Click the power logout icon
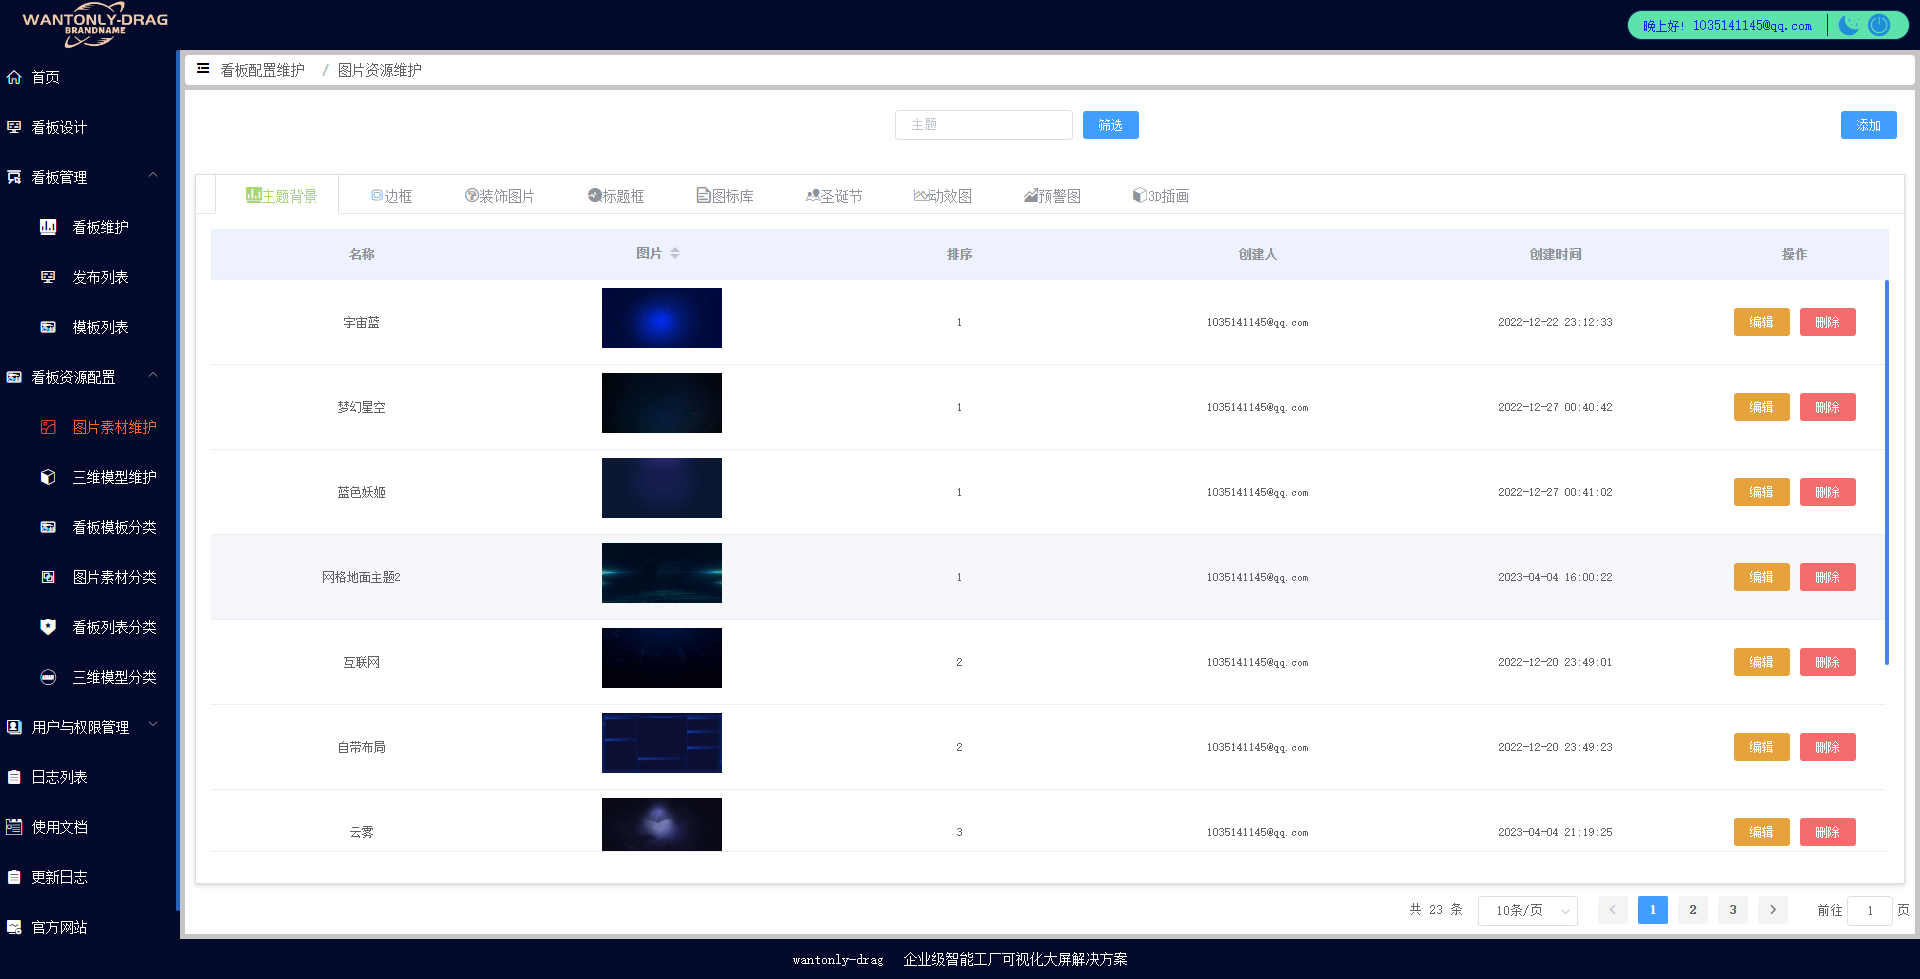Screen dimensions: 1920x979 tap(1879, 25)
